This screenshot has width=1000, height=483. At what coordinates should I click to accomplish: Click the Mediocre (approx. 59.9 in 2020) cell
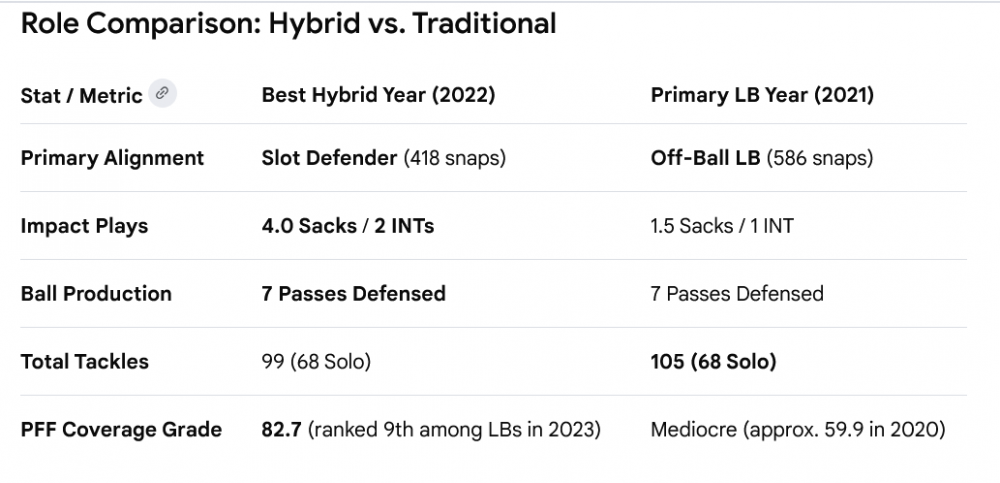798,430
